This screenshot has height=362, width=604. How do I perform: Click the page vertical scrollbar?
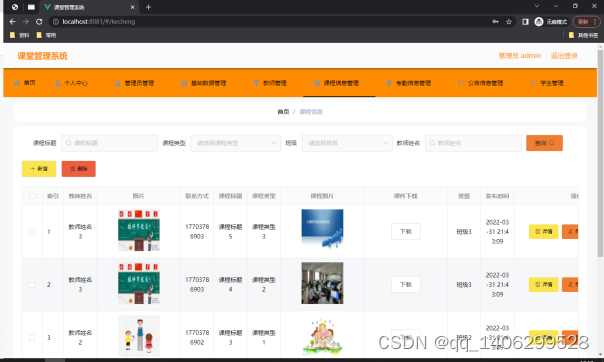[x=600, y=154]
